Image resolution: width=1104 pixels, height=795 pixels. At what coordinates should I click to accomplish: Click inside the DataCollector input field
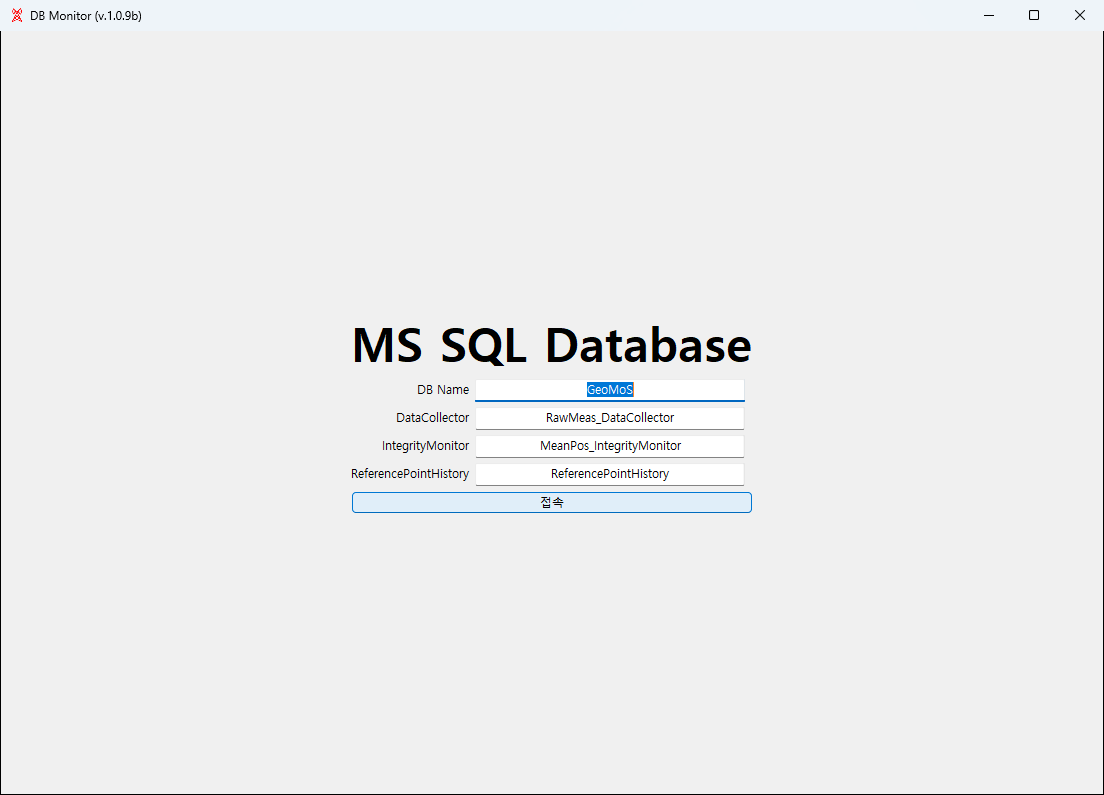[610, 418]
